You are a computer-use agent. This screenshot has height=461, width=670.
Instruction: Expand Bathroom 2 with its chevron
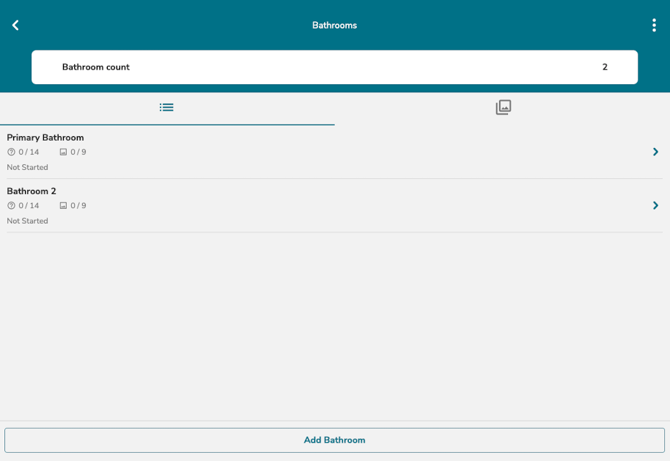pyautogui.click(x=655, y=206)
